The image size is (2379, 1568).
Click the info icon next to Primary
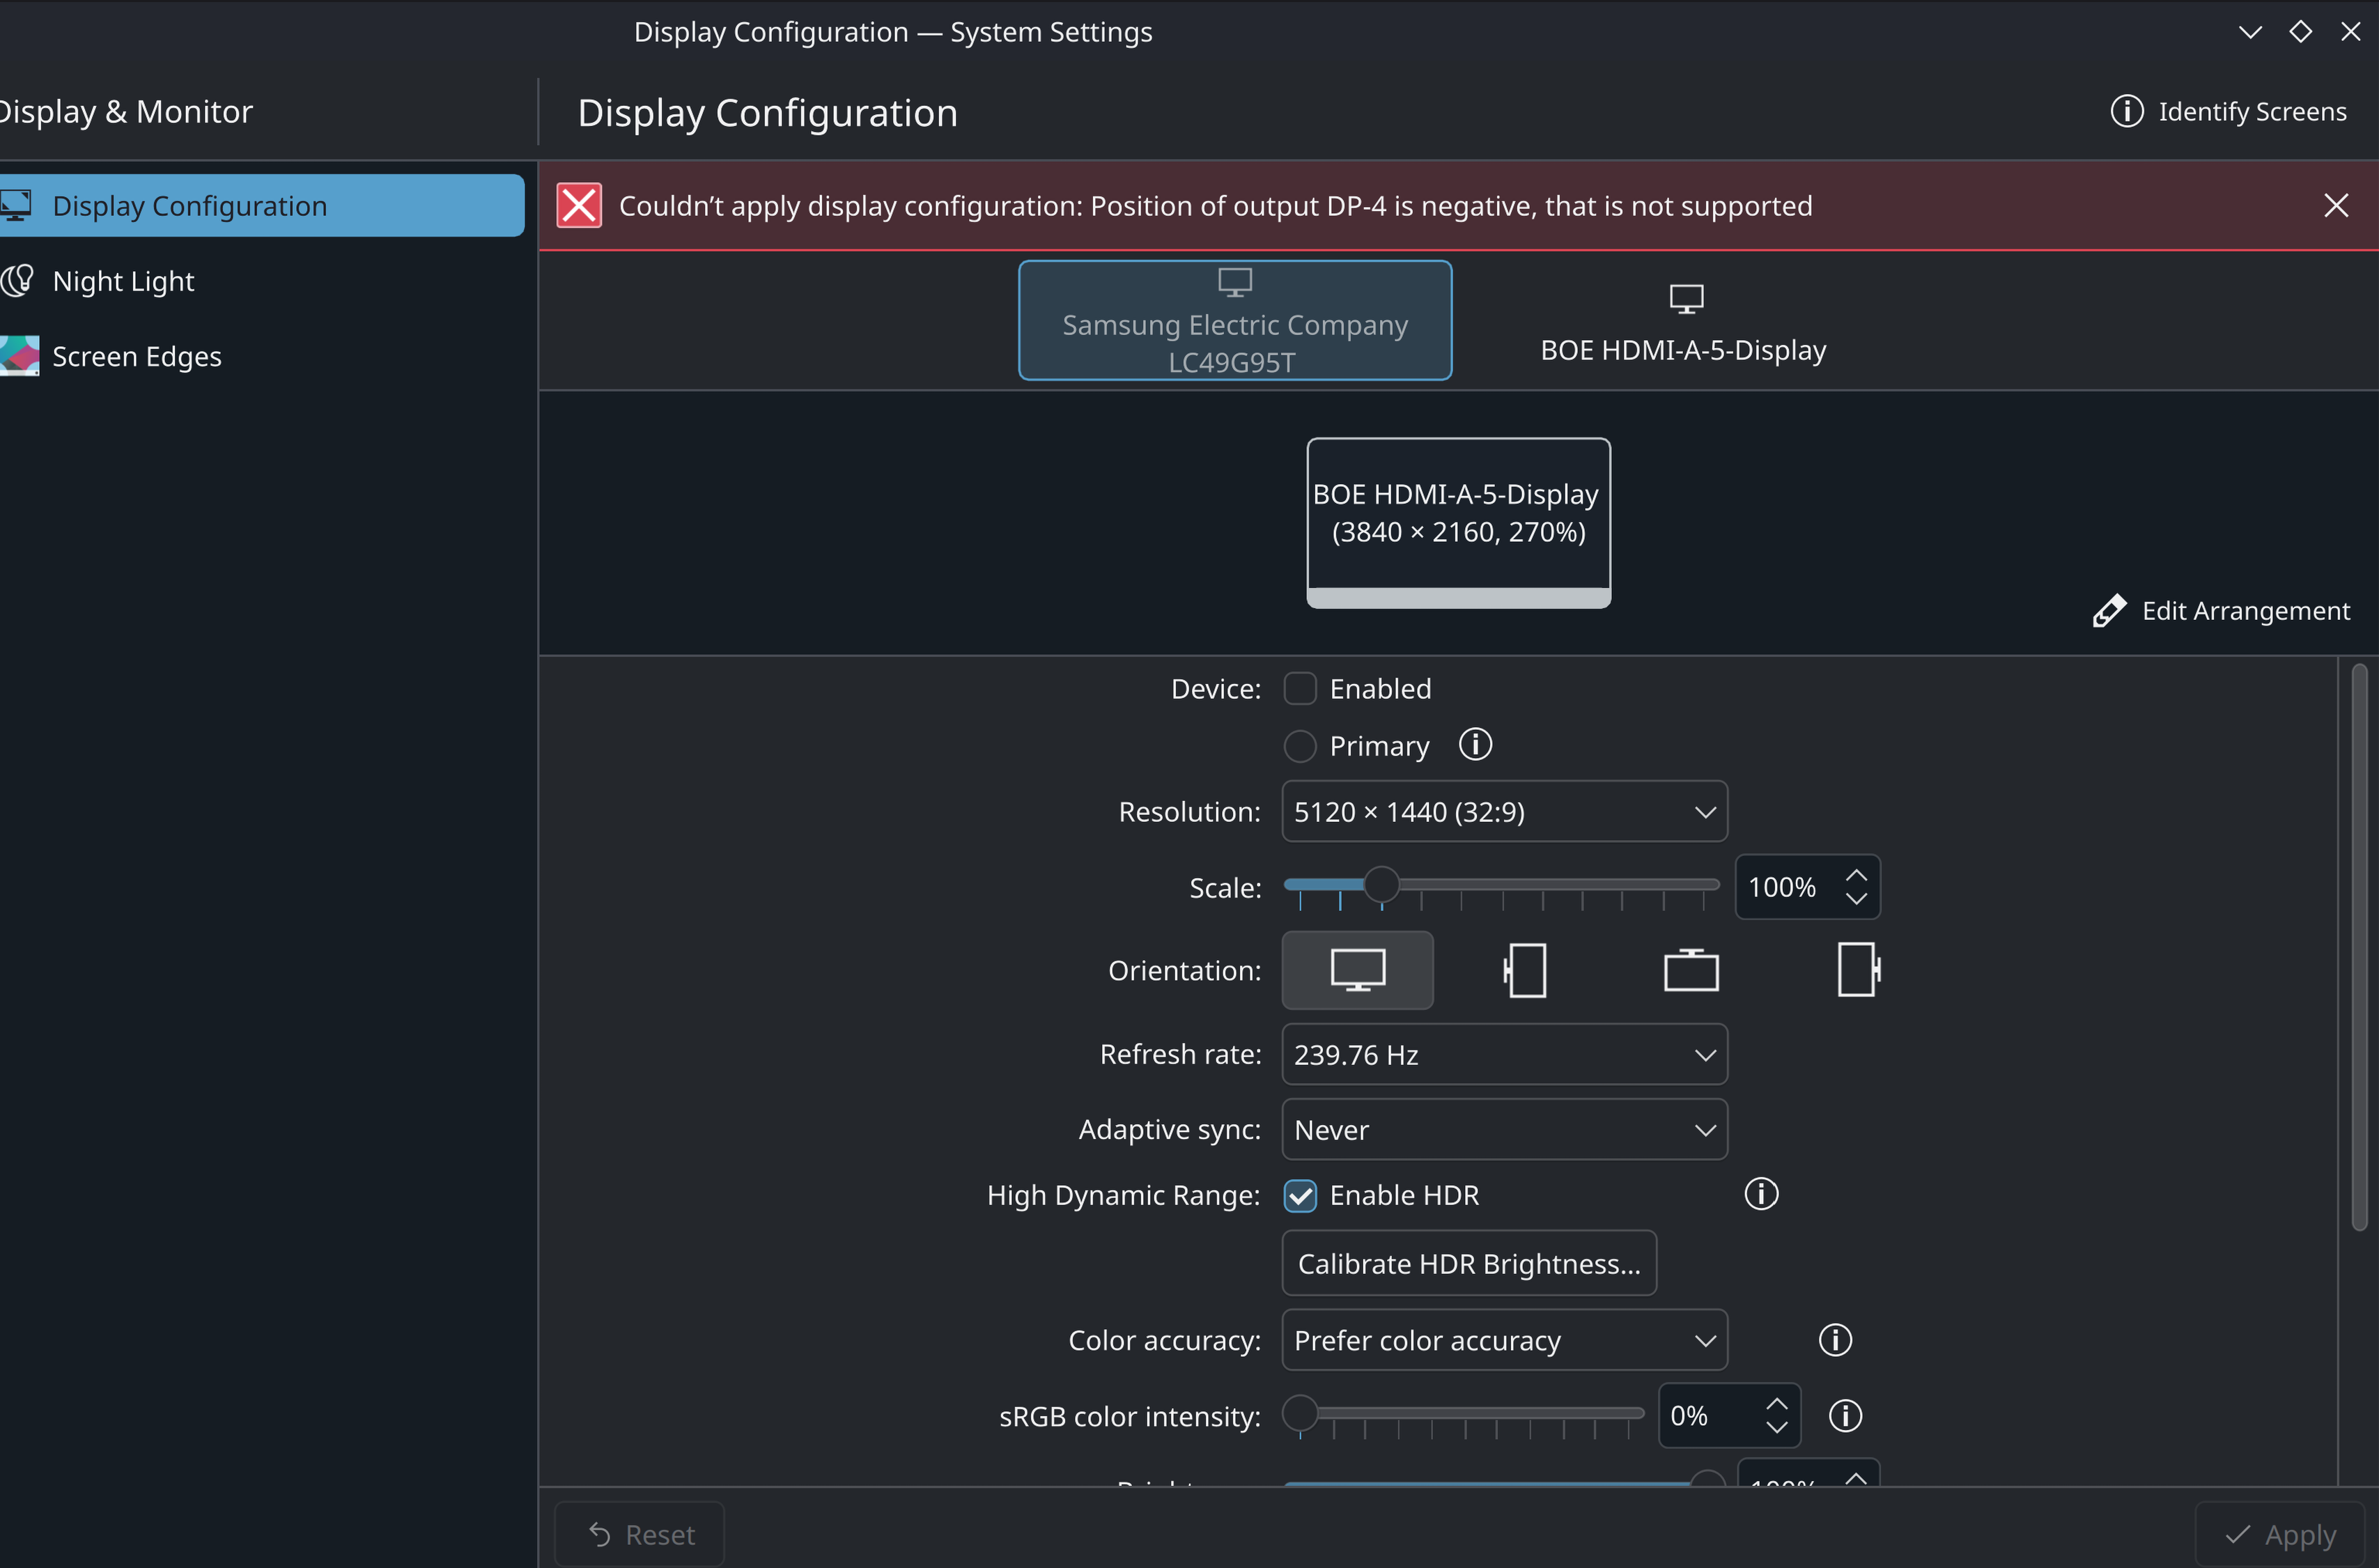tap(1475, 745)
